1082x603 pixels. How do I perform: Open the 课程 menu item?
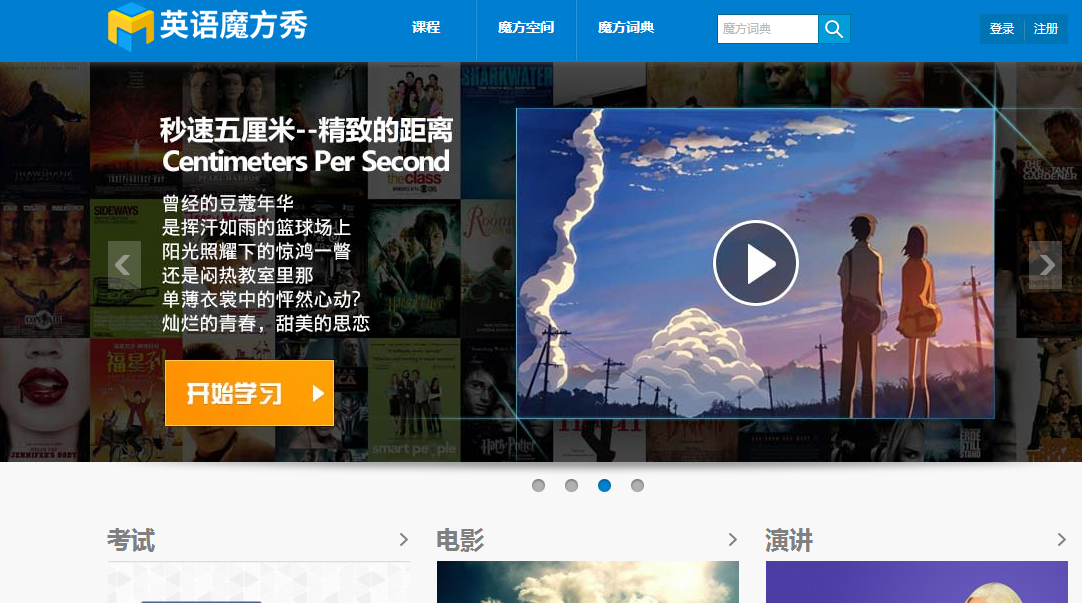click(x=426, y=28)
